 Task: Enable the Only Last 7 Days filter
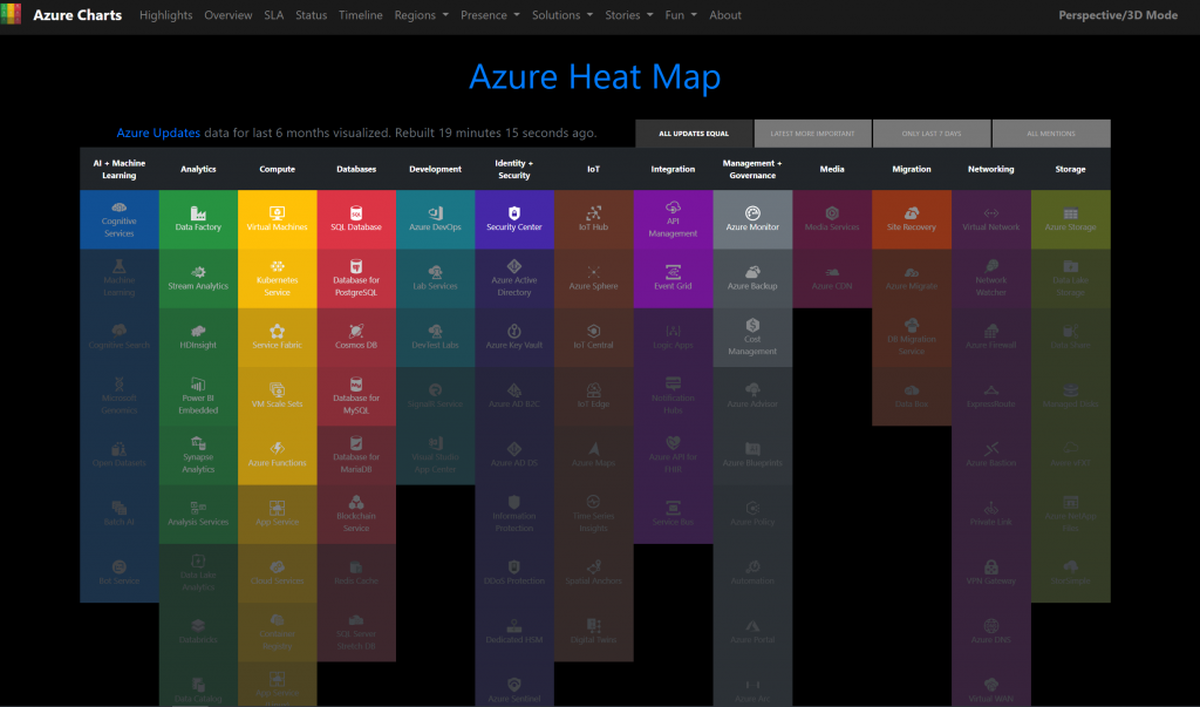click(931, 134)
